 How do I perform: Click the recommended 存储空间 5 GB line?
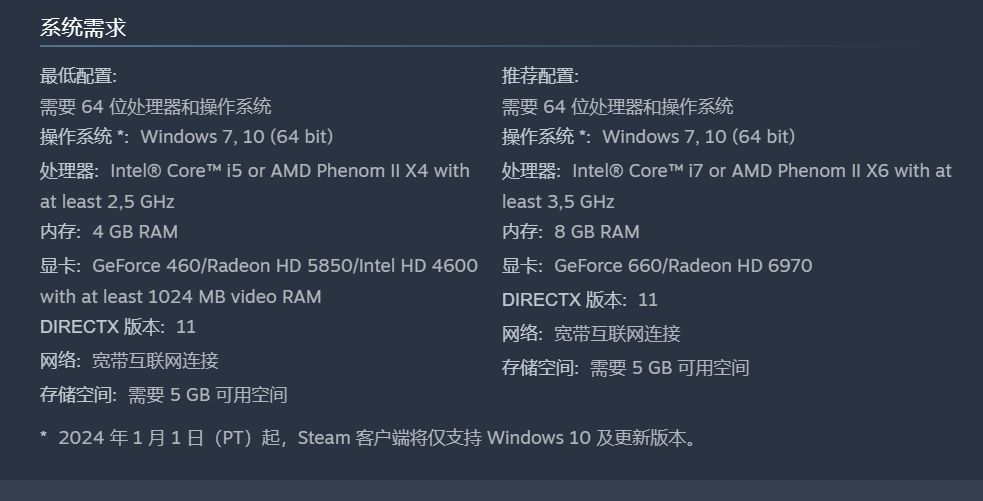[626, 368]
